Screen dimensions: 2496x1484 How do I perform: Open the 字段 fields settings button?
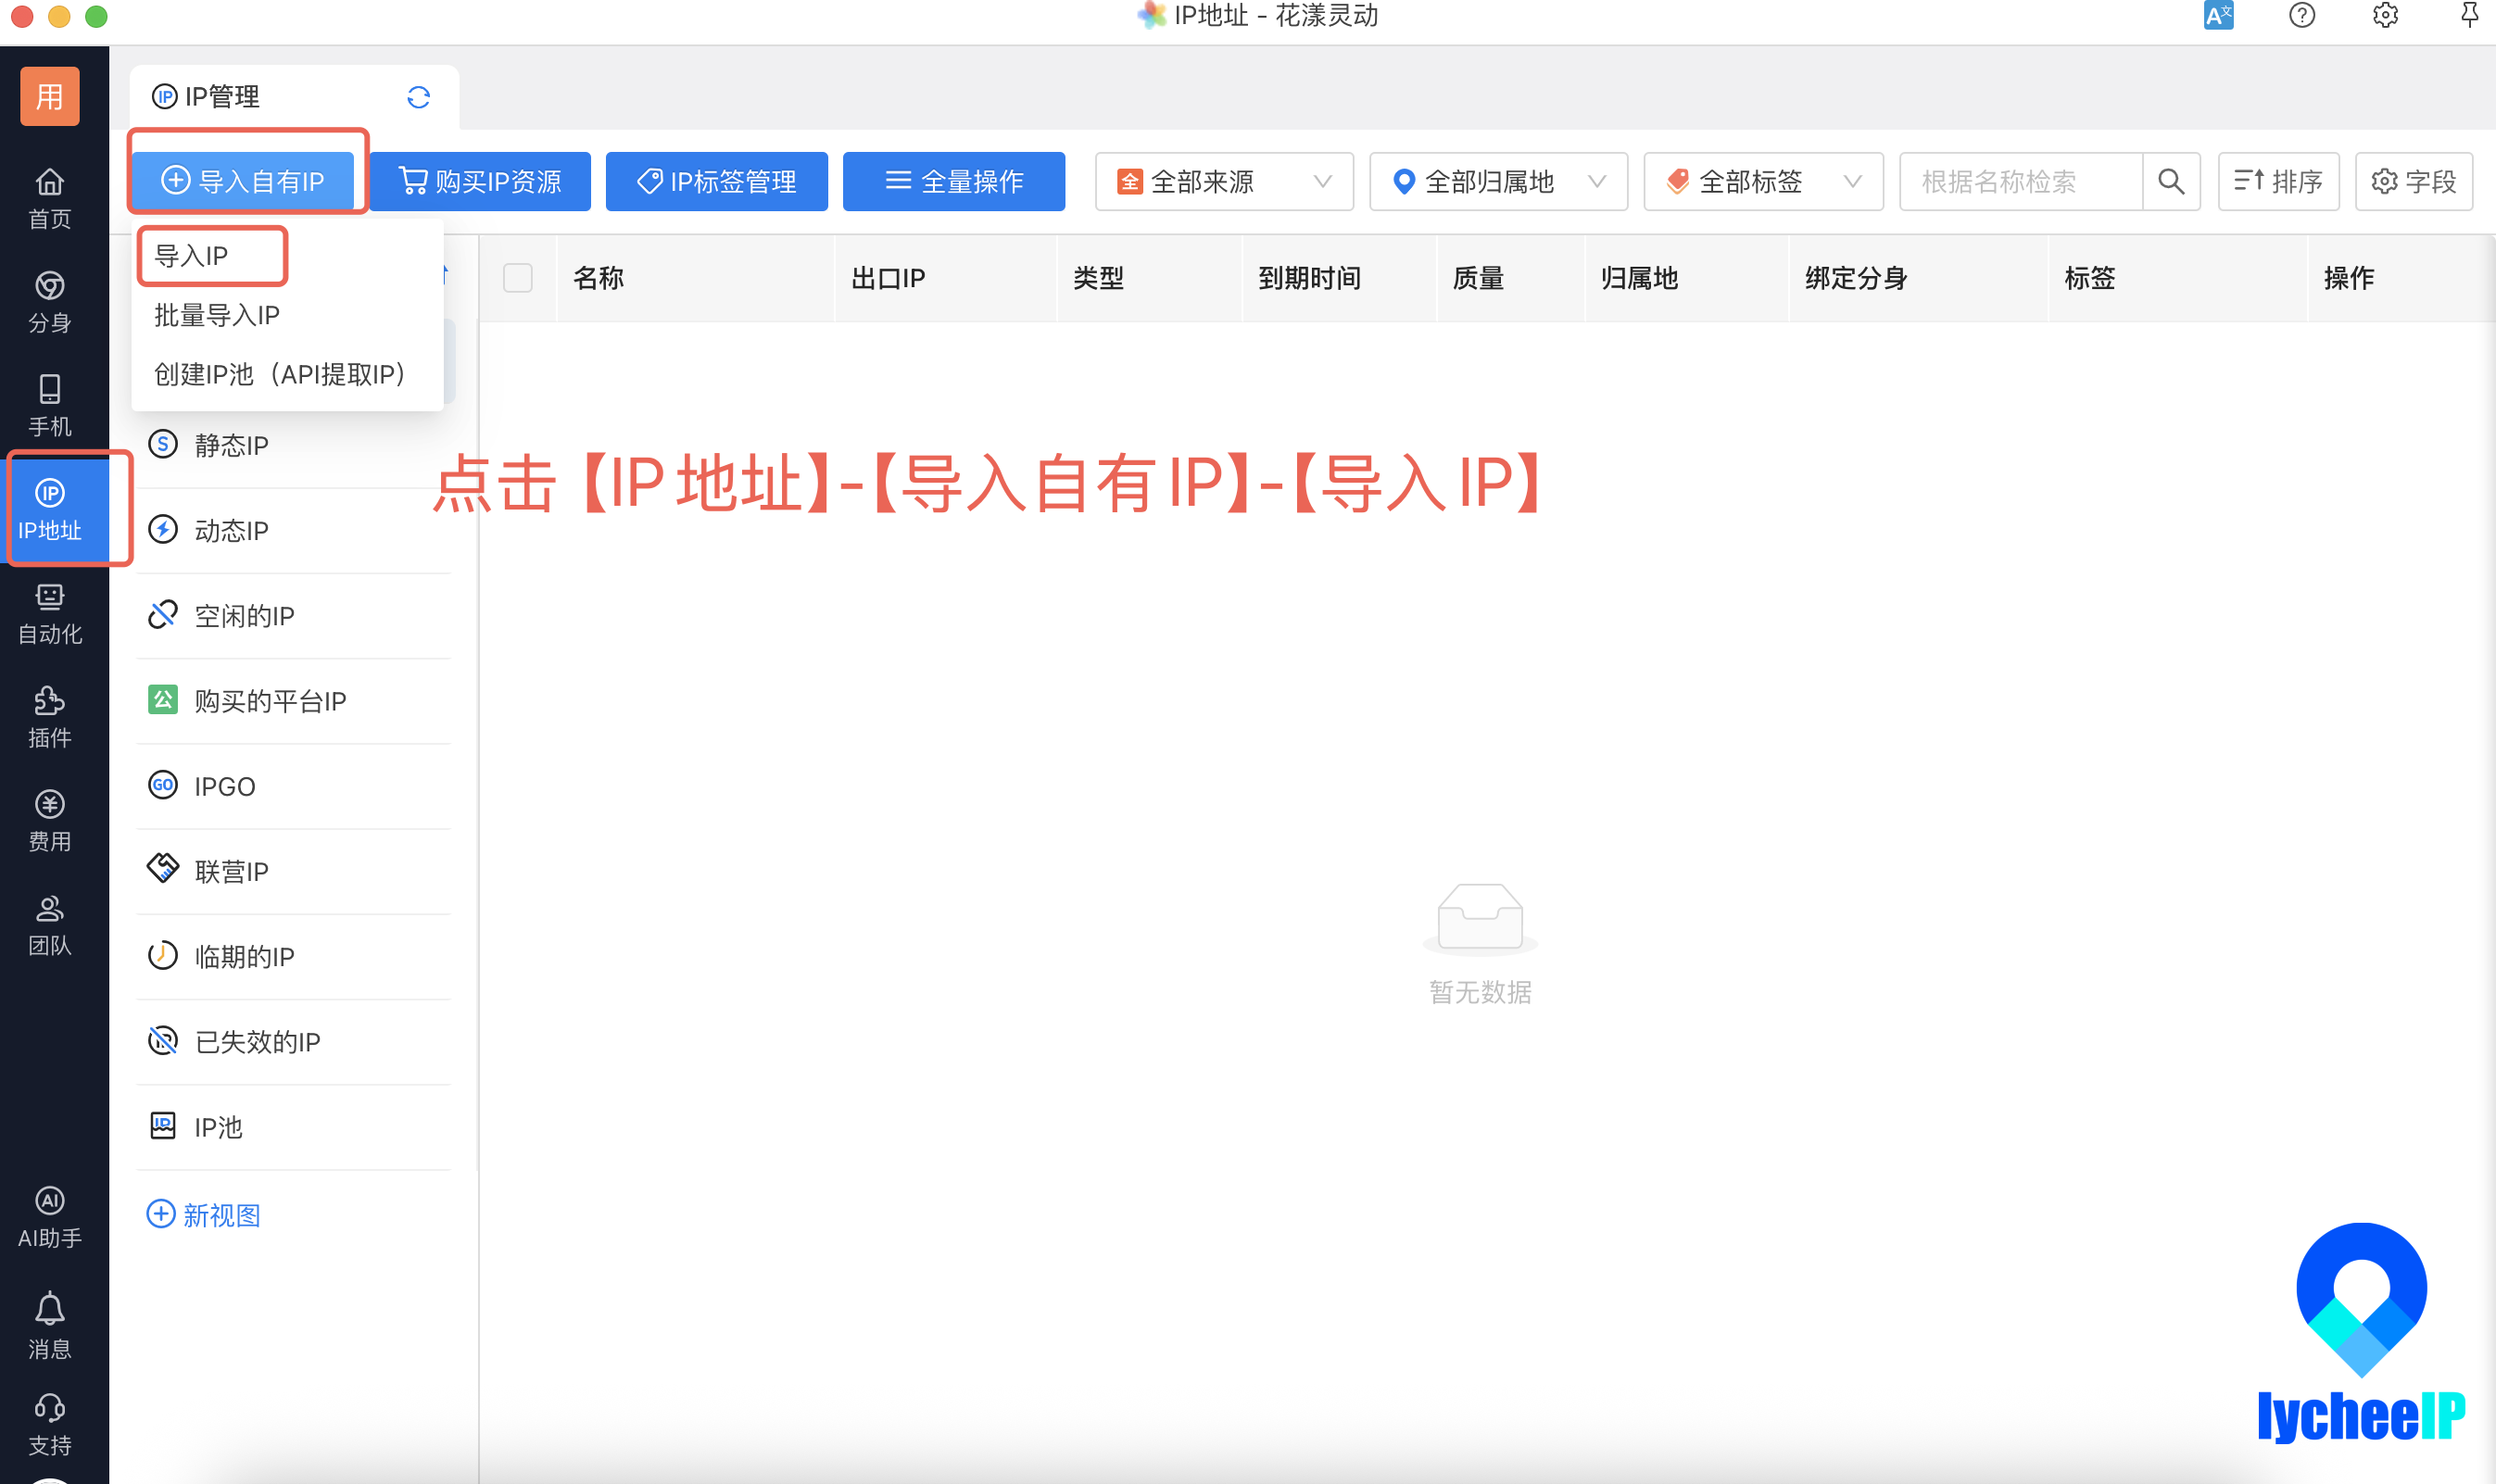coord(2414,181)
